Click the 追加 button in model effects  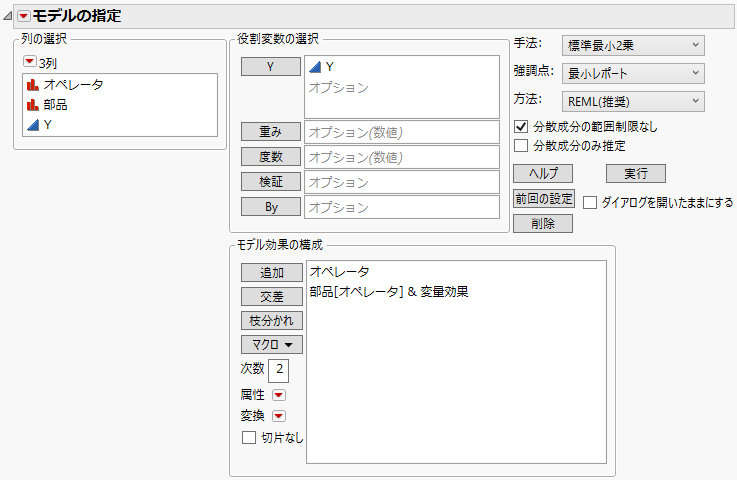[x=272, y=273]
